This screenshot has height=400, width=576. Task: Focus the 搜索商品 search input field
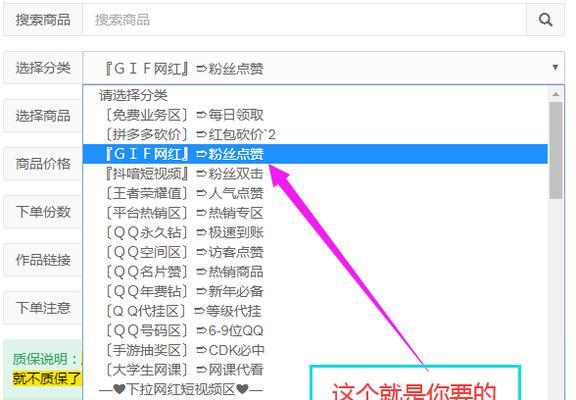pos(305,19)
